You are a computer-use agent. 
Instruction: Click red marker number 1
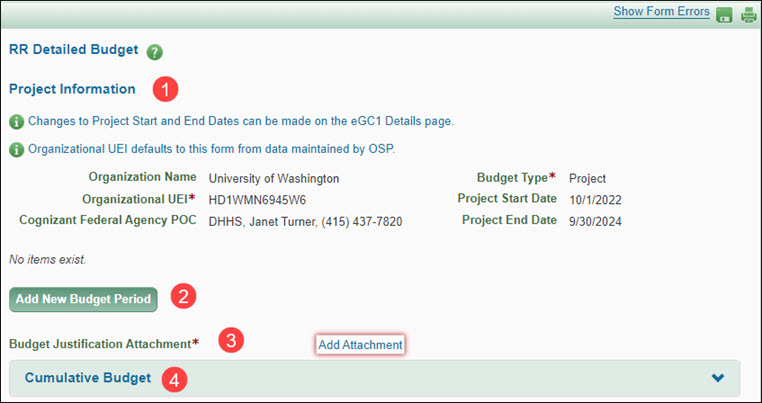[165, 89]
